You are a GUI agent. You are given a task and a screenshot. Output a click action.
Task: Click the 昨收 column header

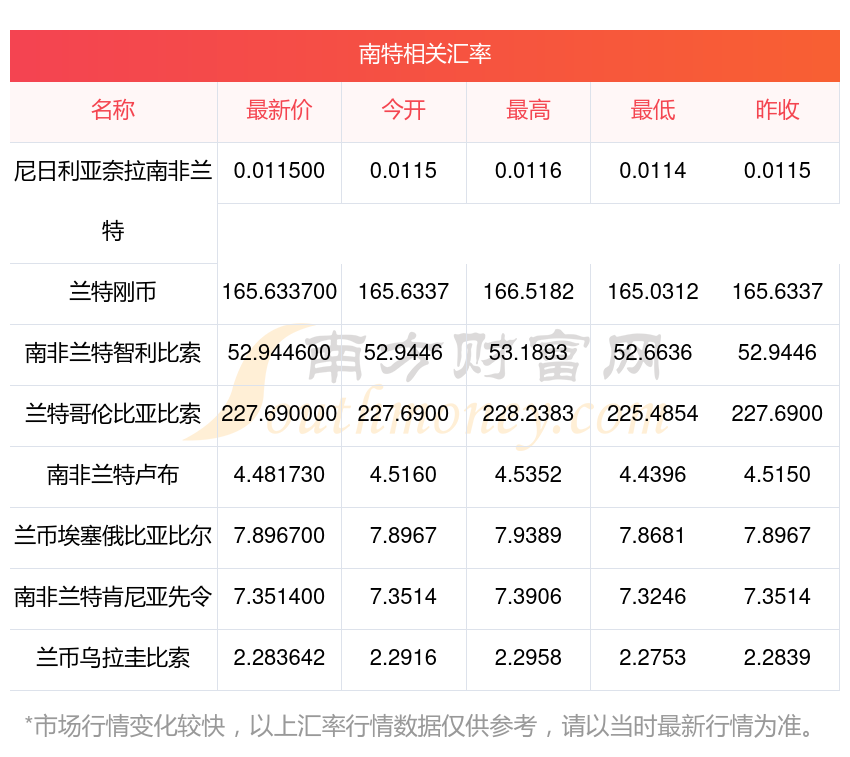(x=777, y=110)
